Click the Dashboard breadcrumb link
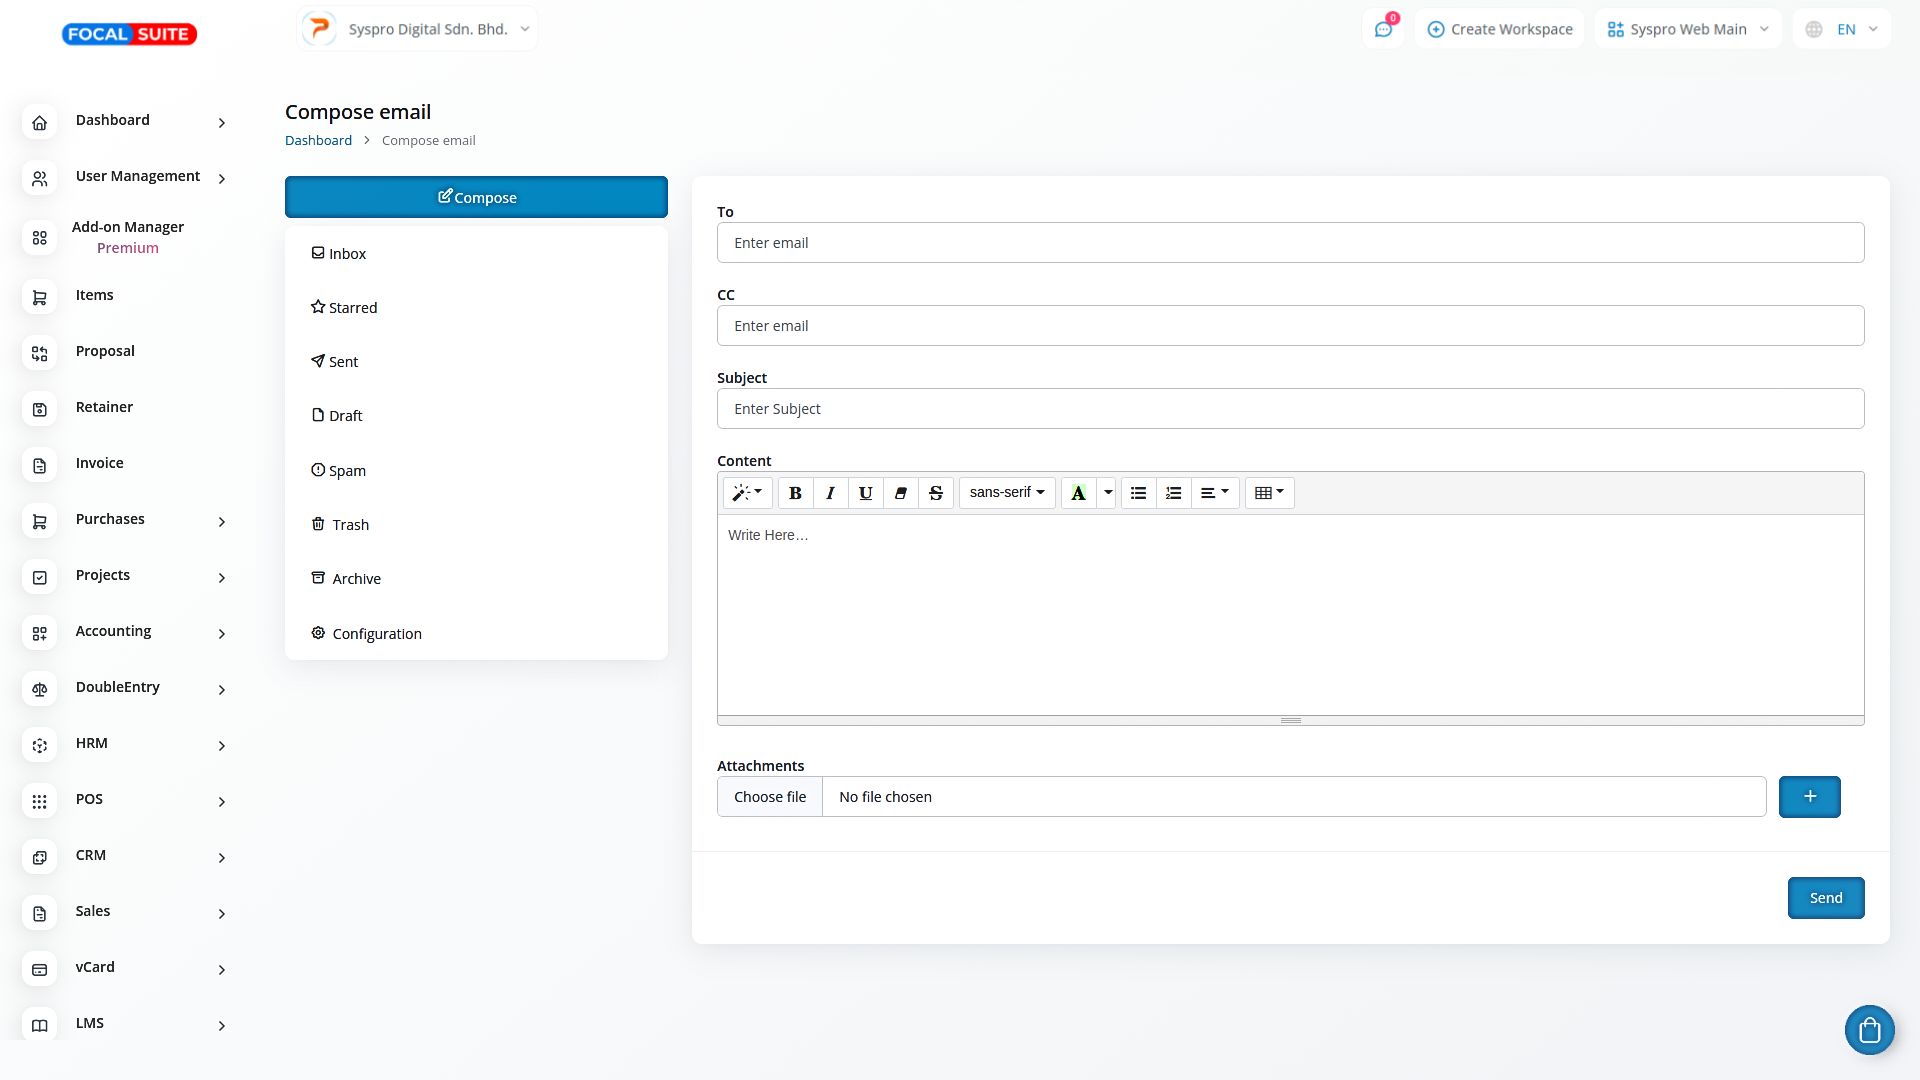The image size is (1920, 1080). [318, 140]
